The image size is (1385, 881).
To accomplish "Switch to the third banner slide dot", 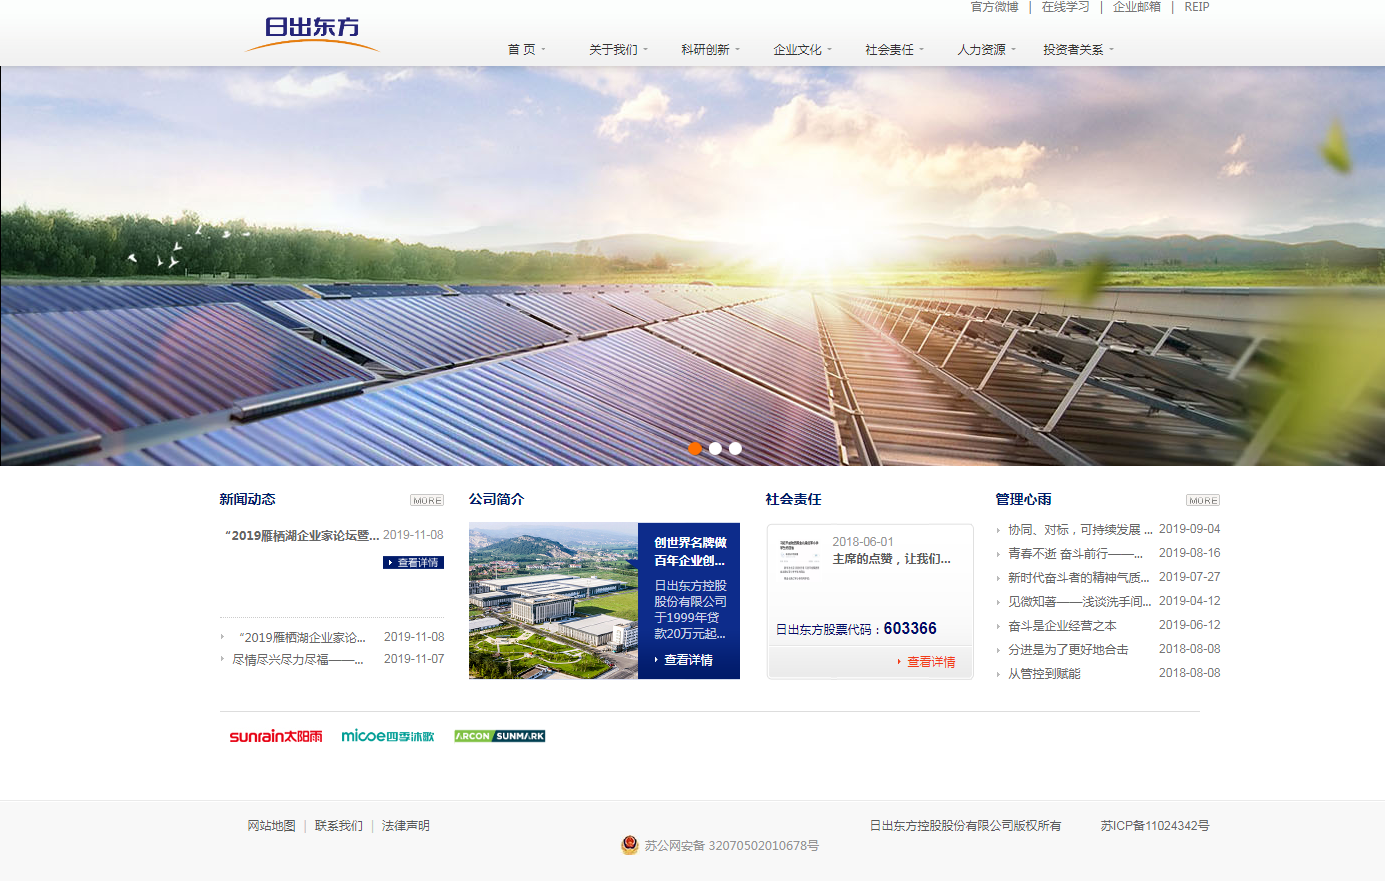I will (x=735, y=448).
